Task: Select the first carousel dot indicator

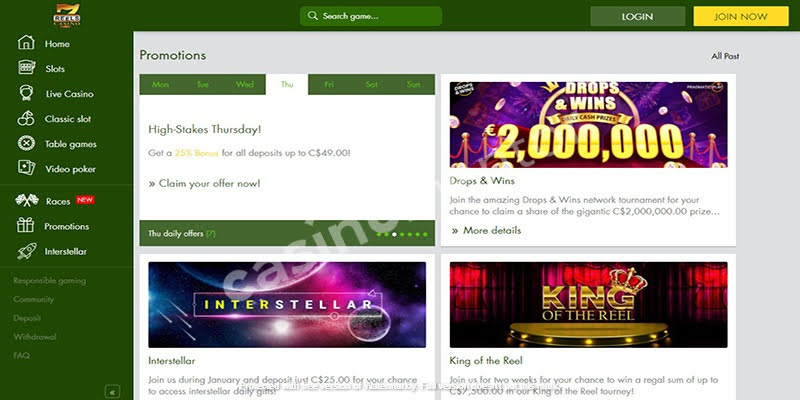Action: pyautogui.click(x=379, y=235)
